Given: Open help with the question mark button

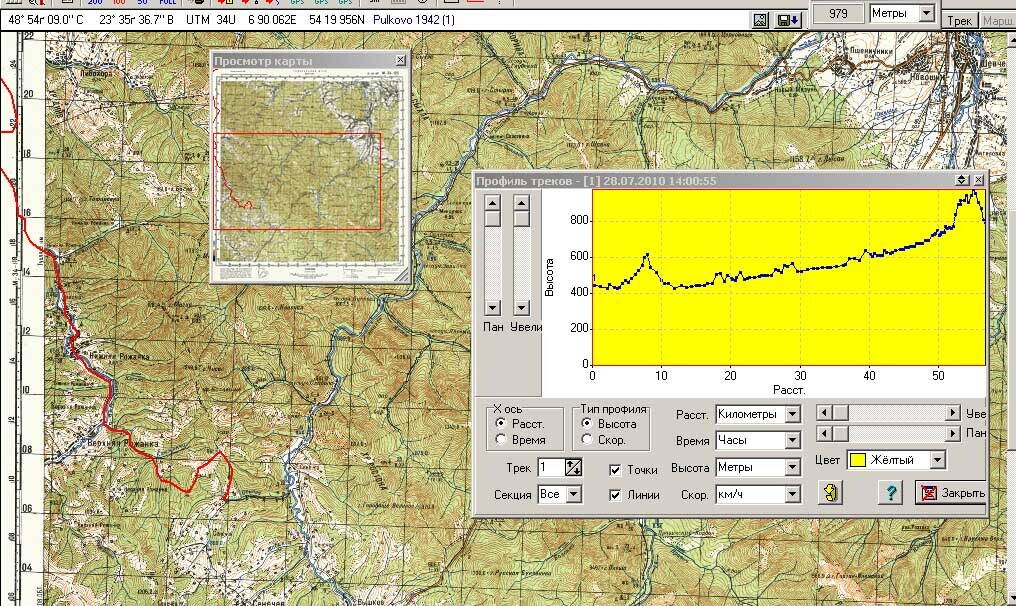Looking at the screenshot, I should (892, 492).
